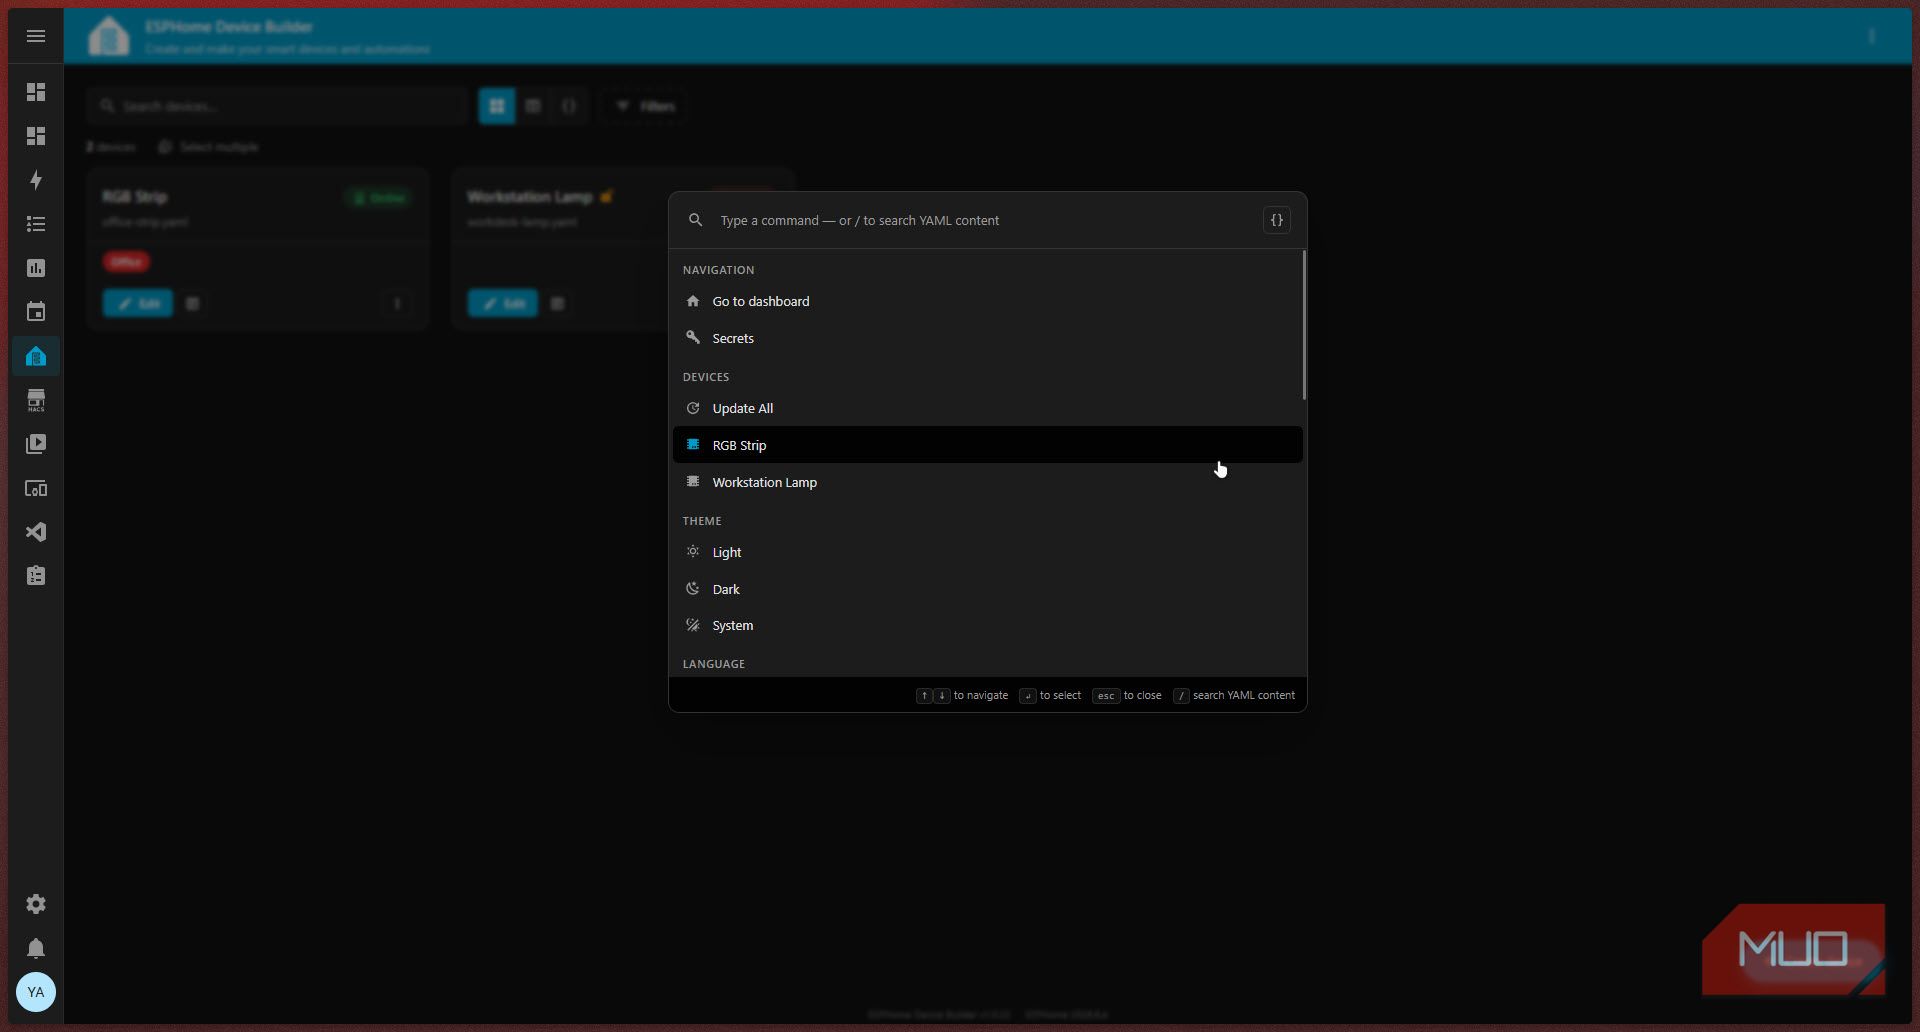Click Edit on RGB Strip card
The width and height of the screenshot is (1920, 1032).
click(138, 303)
